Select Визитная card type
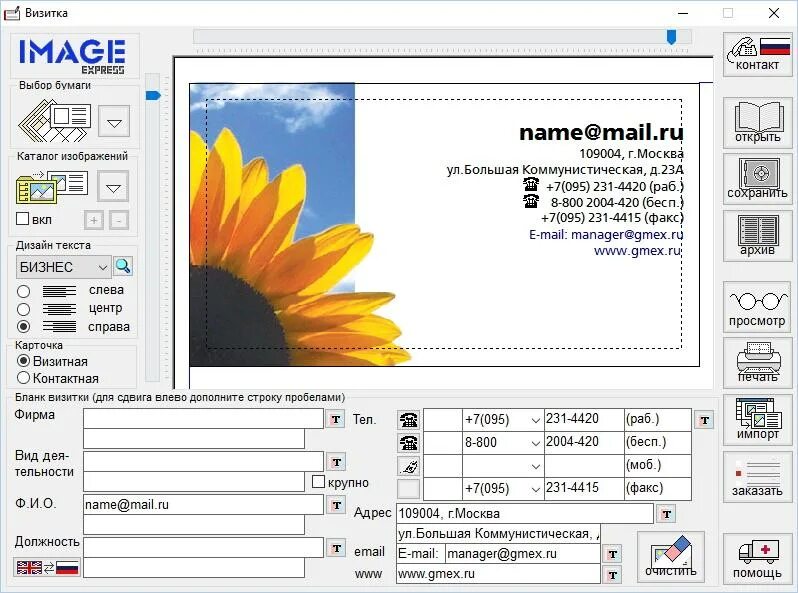The image size is (798, 593). 23,361
